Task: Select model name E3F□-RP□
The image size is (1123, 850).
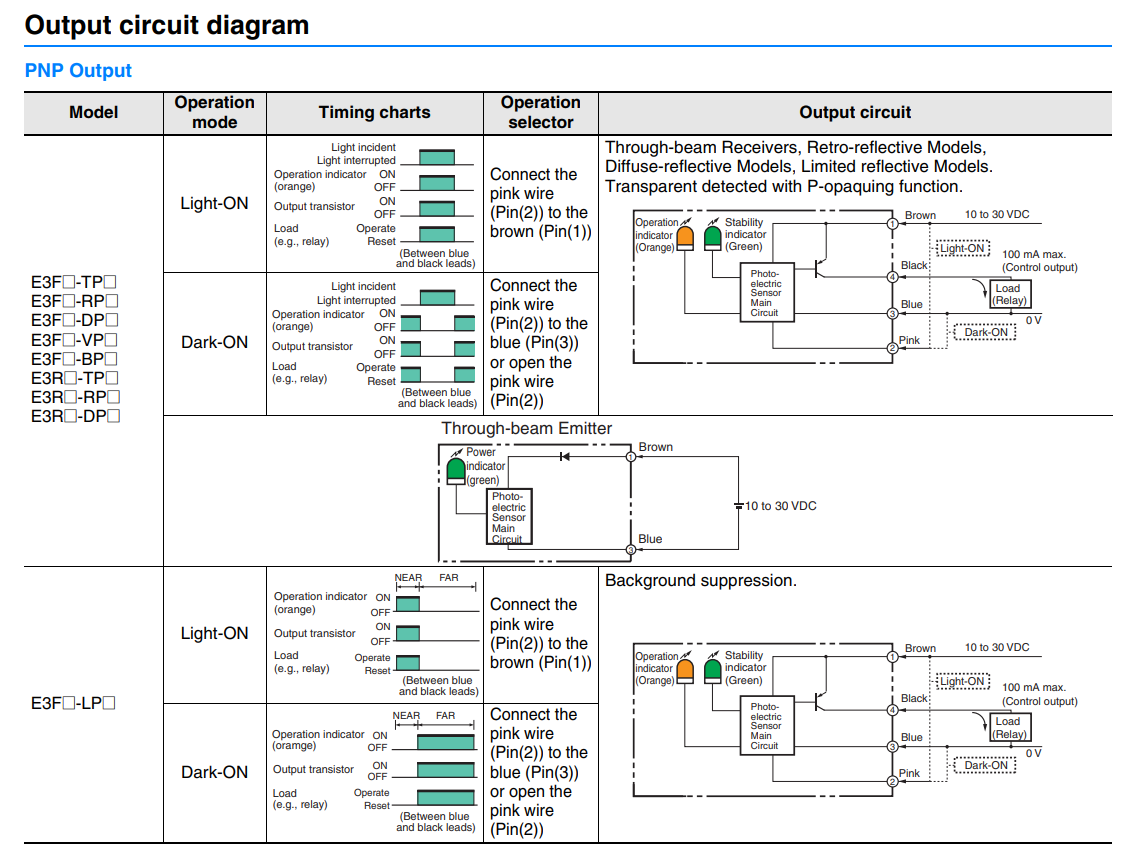Action: [x=74, y=301]
